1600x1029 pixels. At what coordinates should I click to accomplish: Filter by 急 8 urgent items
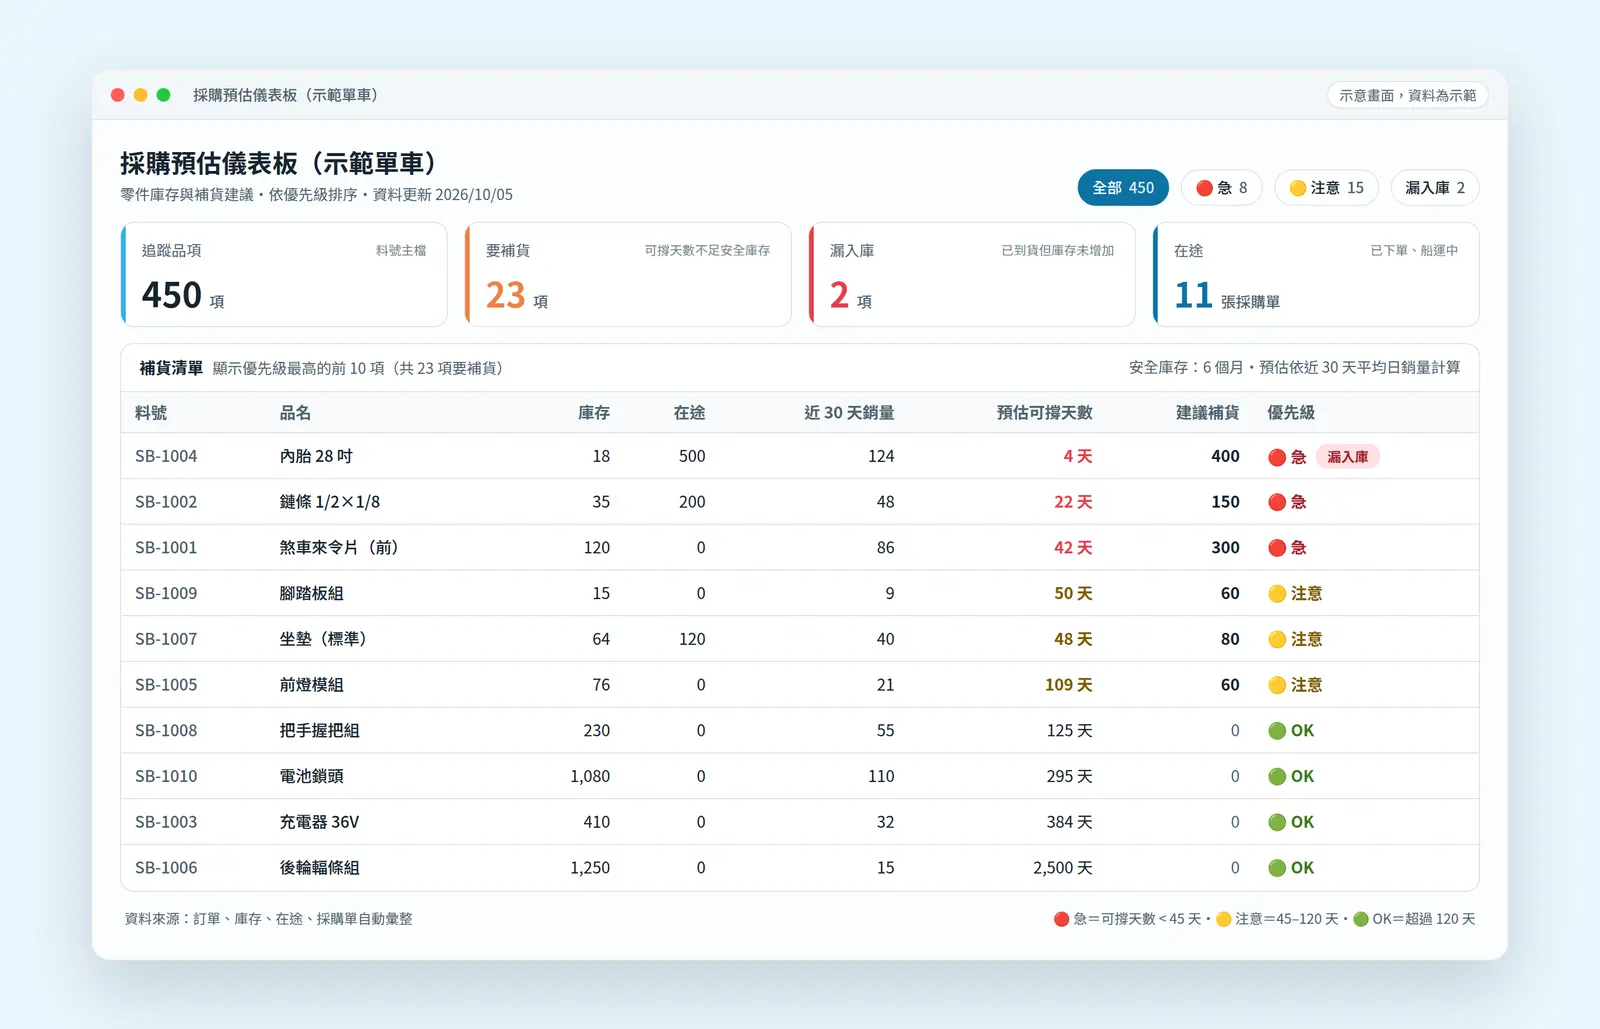click(x=1221, y=188)
